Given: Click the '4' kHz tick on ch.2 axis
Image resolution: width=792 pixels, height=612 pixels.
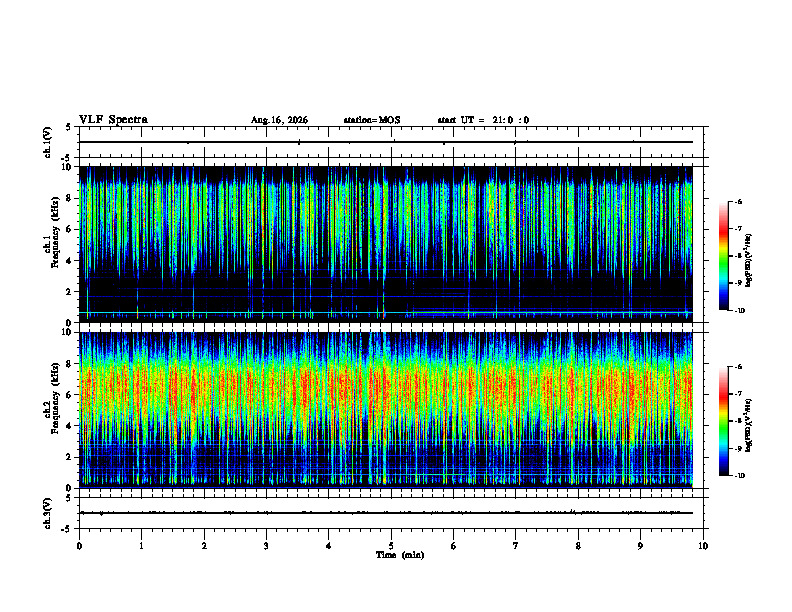Looking at the screenshot, I should click(70, 426).
